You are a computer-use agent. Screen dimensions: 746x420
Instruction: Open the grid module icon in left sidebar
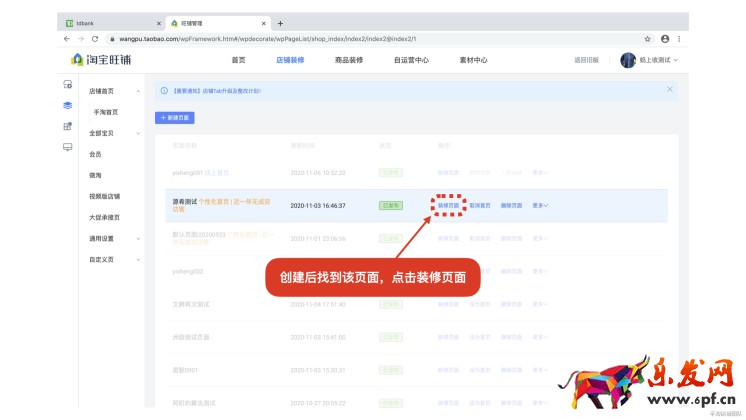[x=68, y=126]
